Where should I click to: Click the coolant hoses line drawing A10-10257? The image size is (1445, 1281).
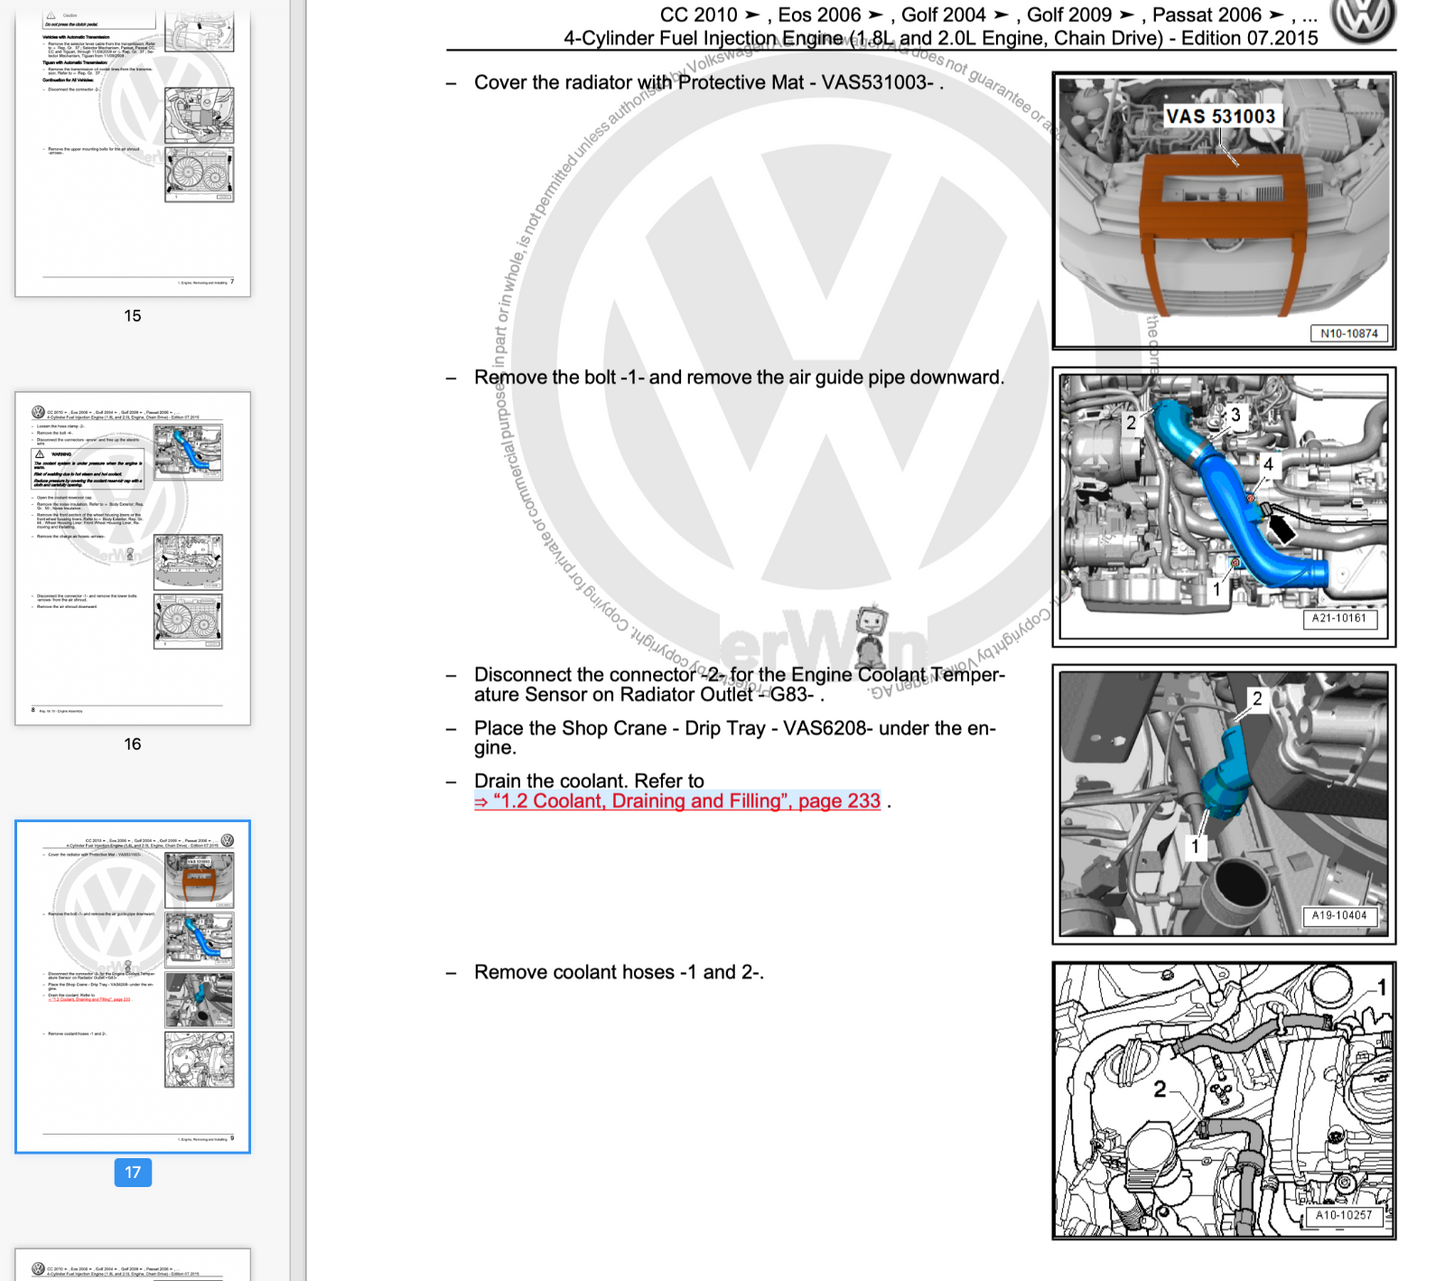pos(1223,1100)
